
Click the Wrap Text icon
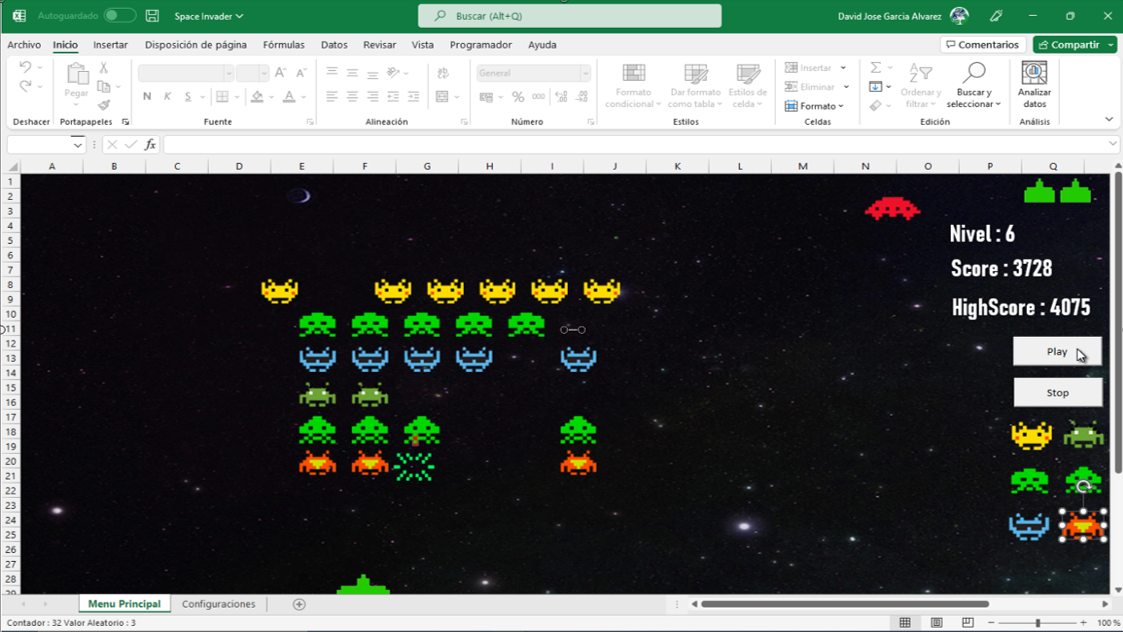coord(443,72)
